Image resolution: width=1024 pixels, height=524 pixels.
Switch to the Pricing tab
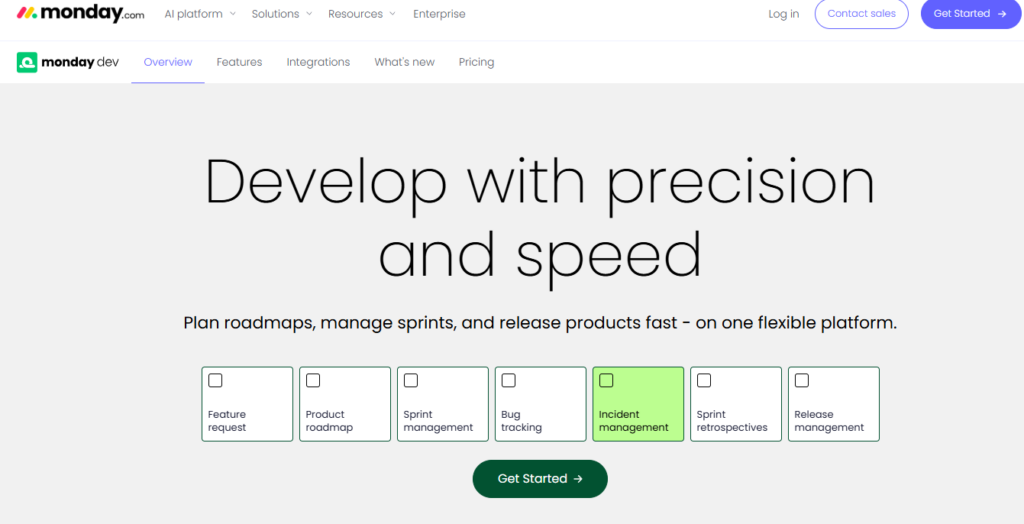coord(476,62)
